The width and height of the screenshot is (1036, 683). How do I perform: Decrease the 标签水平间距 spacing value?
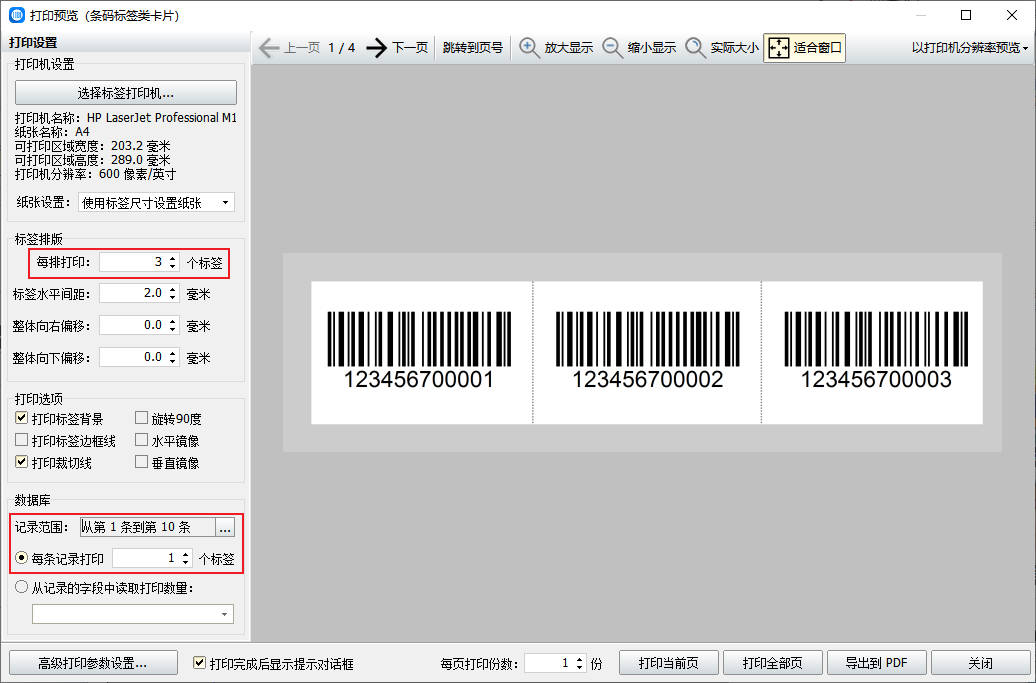coord(172,298)
